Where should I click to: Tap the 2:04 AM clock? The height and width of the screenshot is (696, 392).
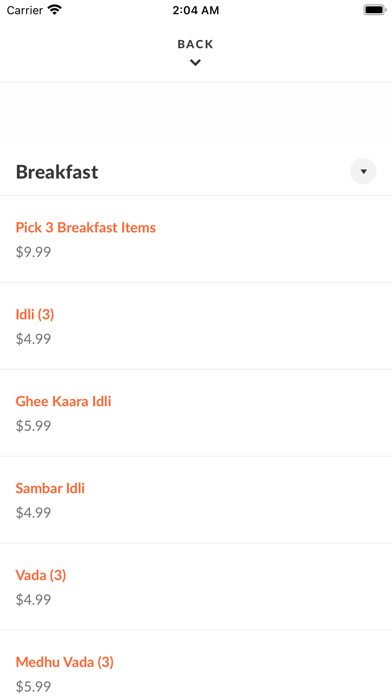(x=195, y=11)
